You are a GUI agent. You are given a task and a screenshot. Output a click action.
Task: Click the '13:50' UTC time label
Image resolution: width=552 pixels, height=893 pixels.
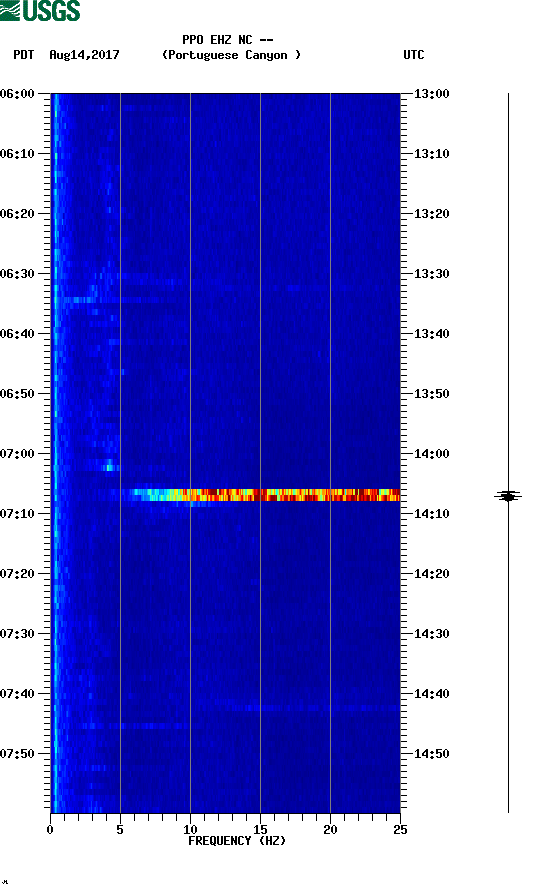[x=432, y=394]
